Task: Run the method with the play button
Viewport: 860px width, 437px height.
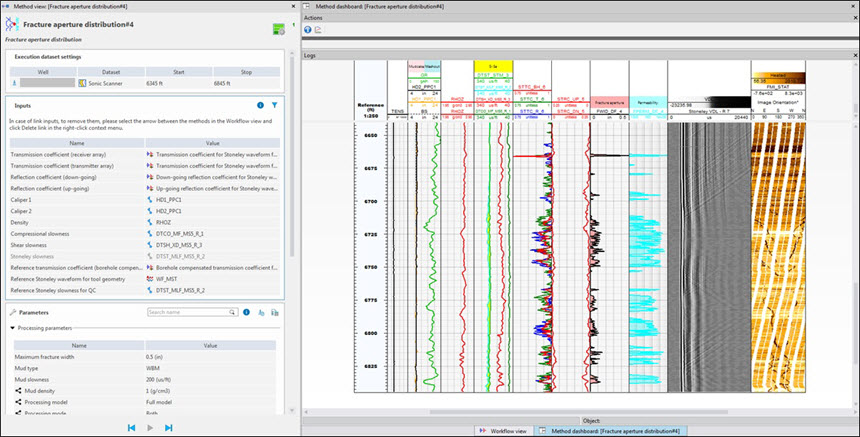Action: 150,428
